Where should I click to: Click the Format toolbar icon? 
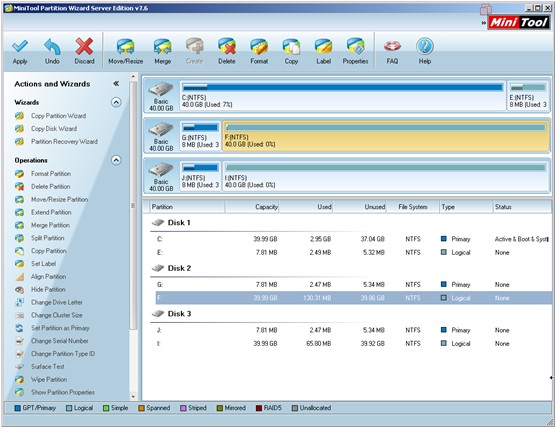coord(259,47)
